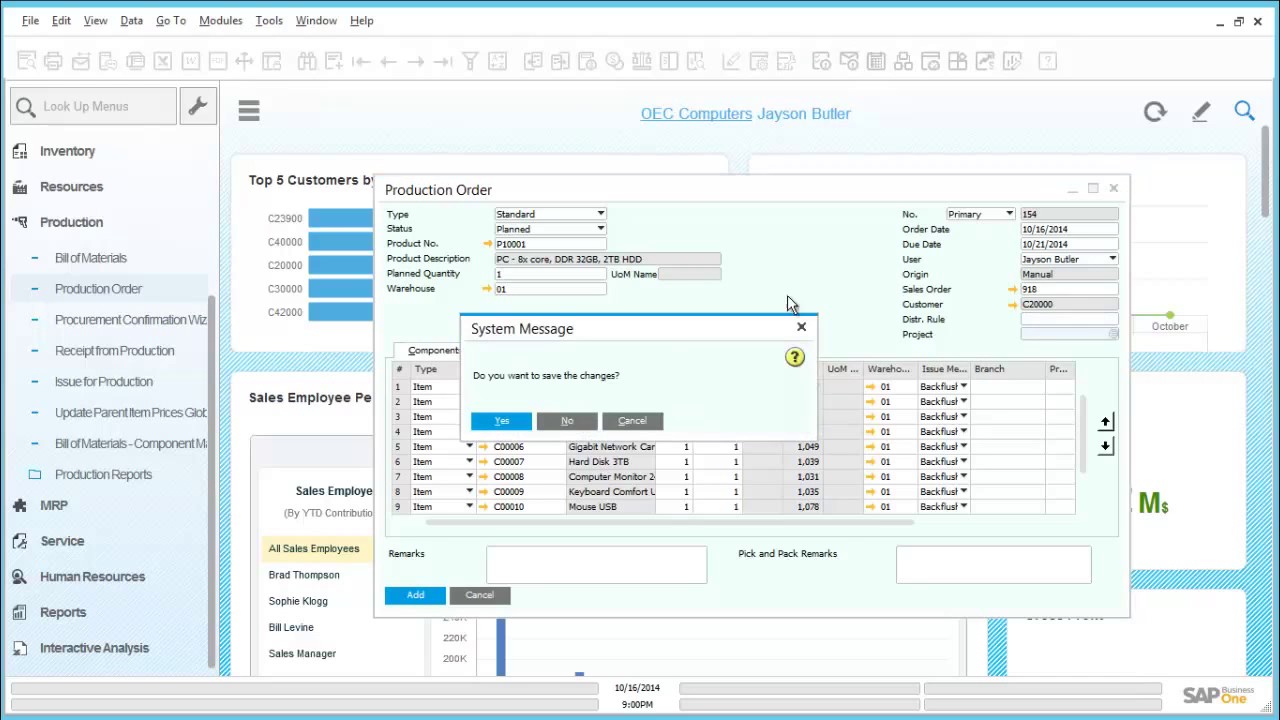The image size is (1280, 720).
Task: Click the components table horizontal scrollbar
Action: [x=670, y=521]
